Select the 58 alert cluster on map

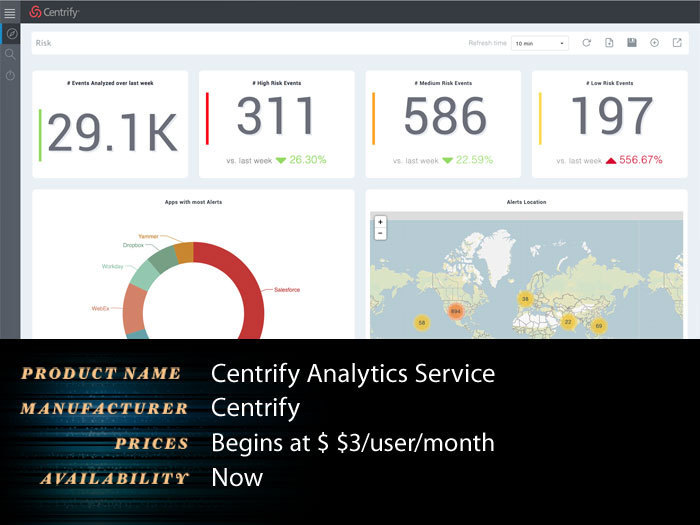tap(422, 322)
